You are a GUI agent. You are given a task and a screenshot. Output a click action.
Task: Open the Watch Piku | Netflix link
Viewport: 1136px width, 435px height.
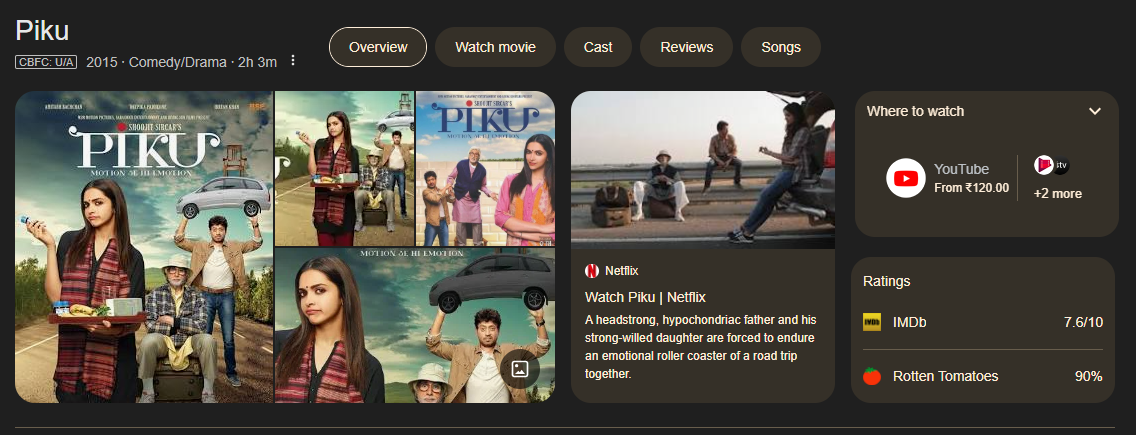pos(645,297)
